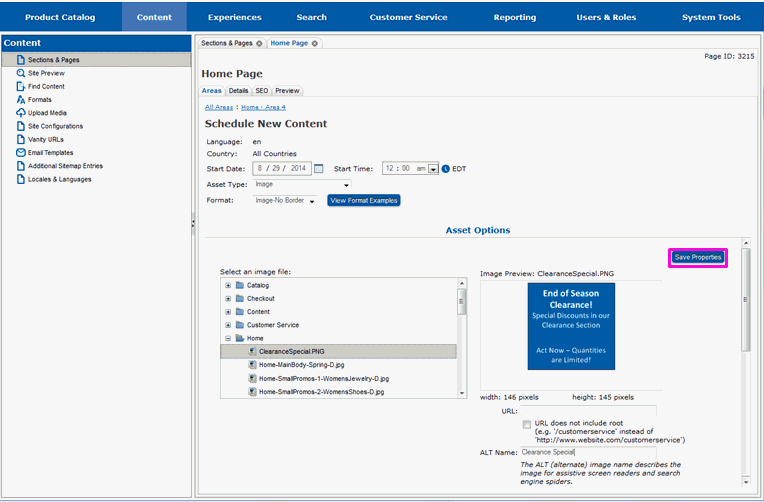Image resolution: width=764 pixels, height=502 pixels.
Task: Close the Home Page tab
Action: click(315, 43)
